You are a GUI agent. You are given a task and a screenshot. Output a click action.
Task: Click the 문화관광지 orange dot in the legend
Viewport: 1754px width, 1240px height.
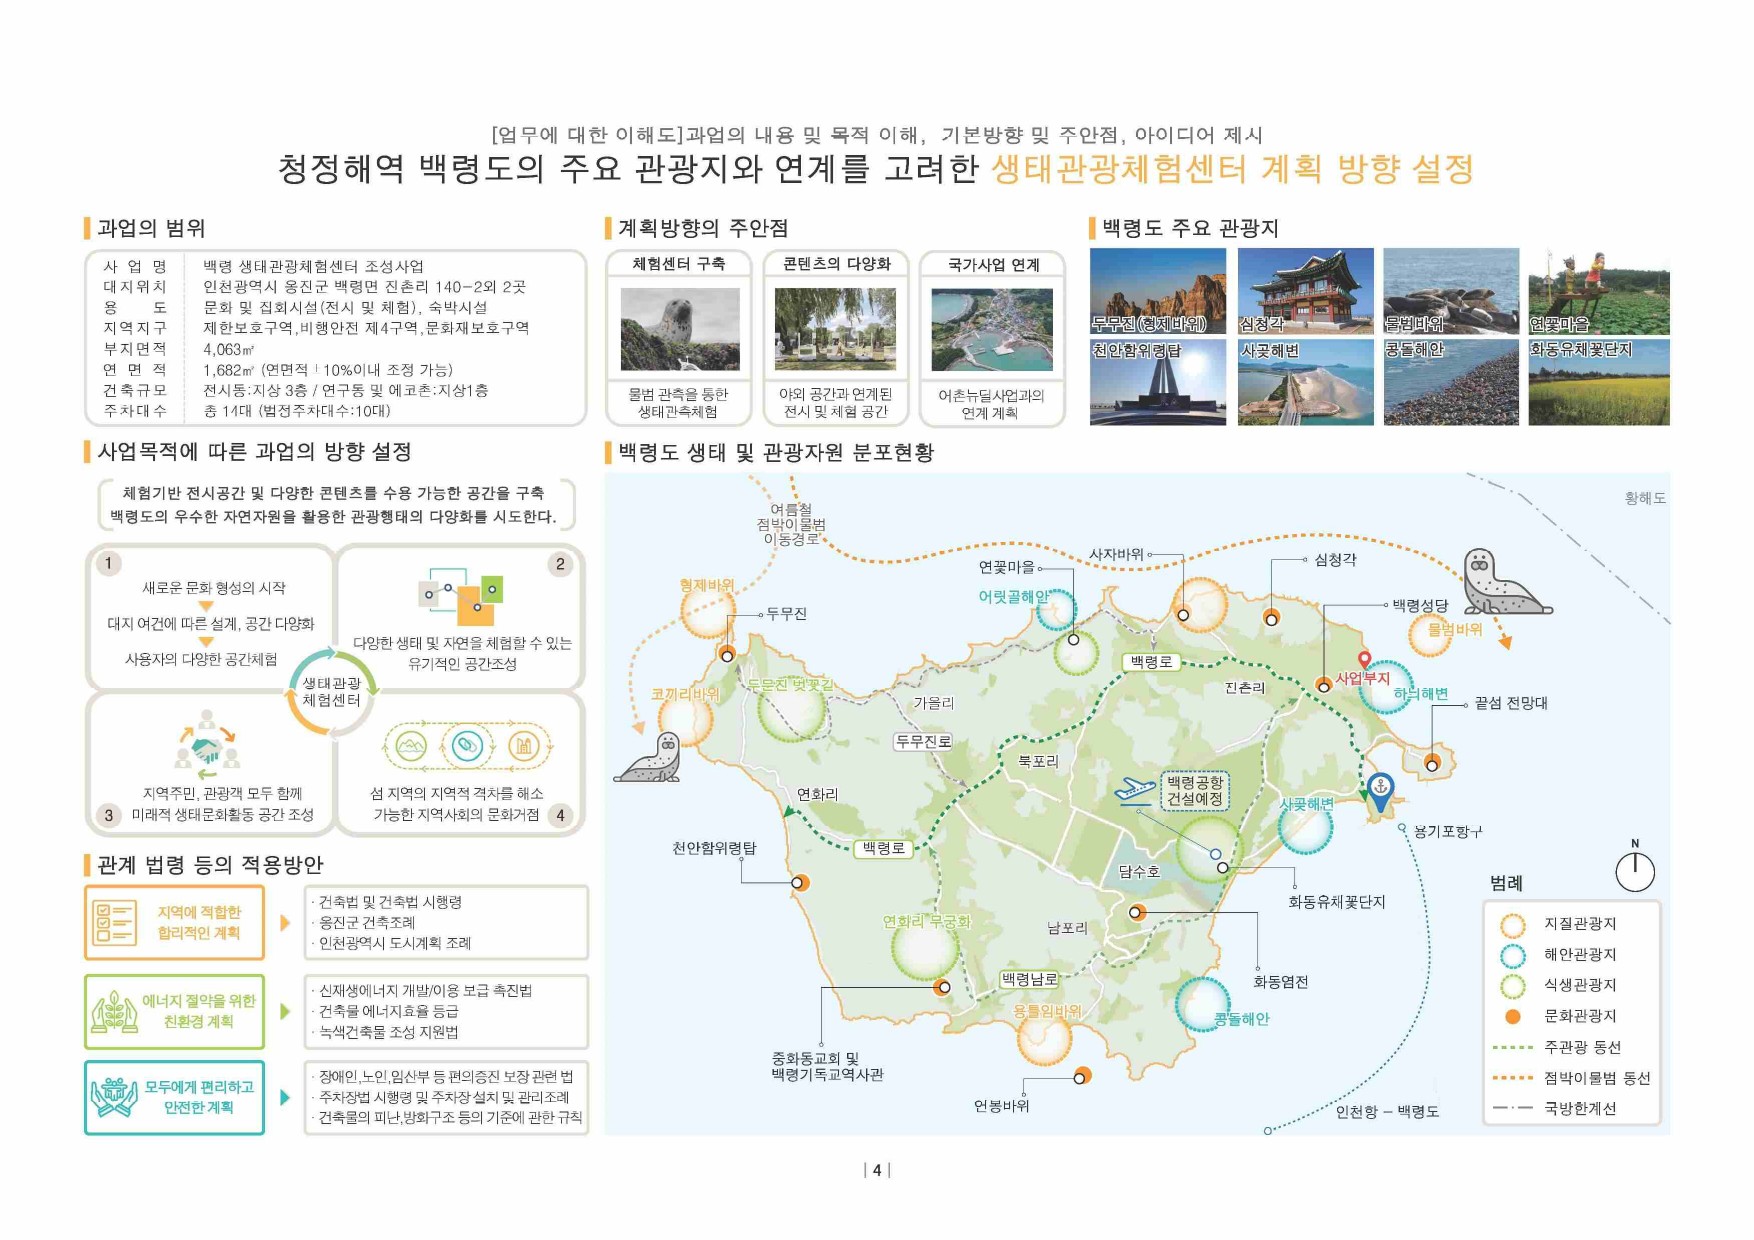1513,1016
